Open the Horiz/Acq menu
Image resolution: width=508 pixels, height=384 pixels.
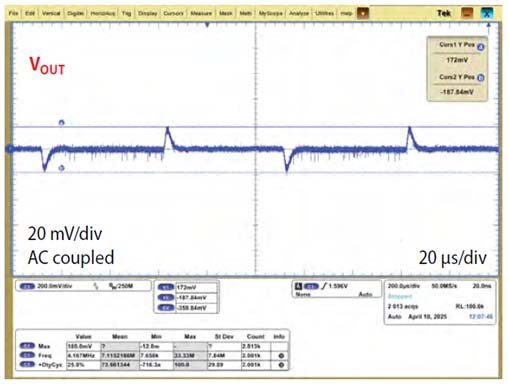tap(103, 13)
